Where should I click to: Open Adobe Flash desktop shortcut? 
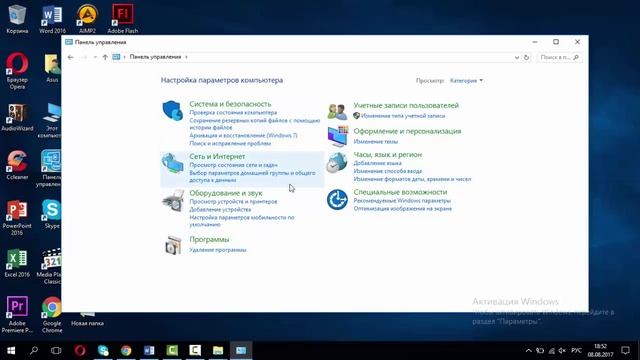pyautogui.click(x=122, y=19)
